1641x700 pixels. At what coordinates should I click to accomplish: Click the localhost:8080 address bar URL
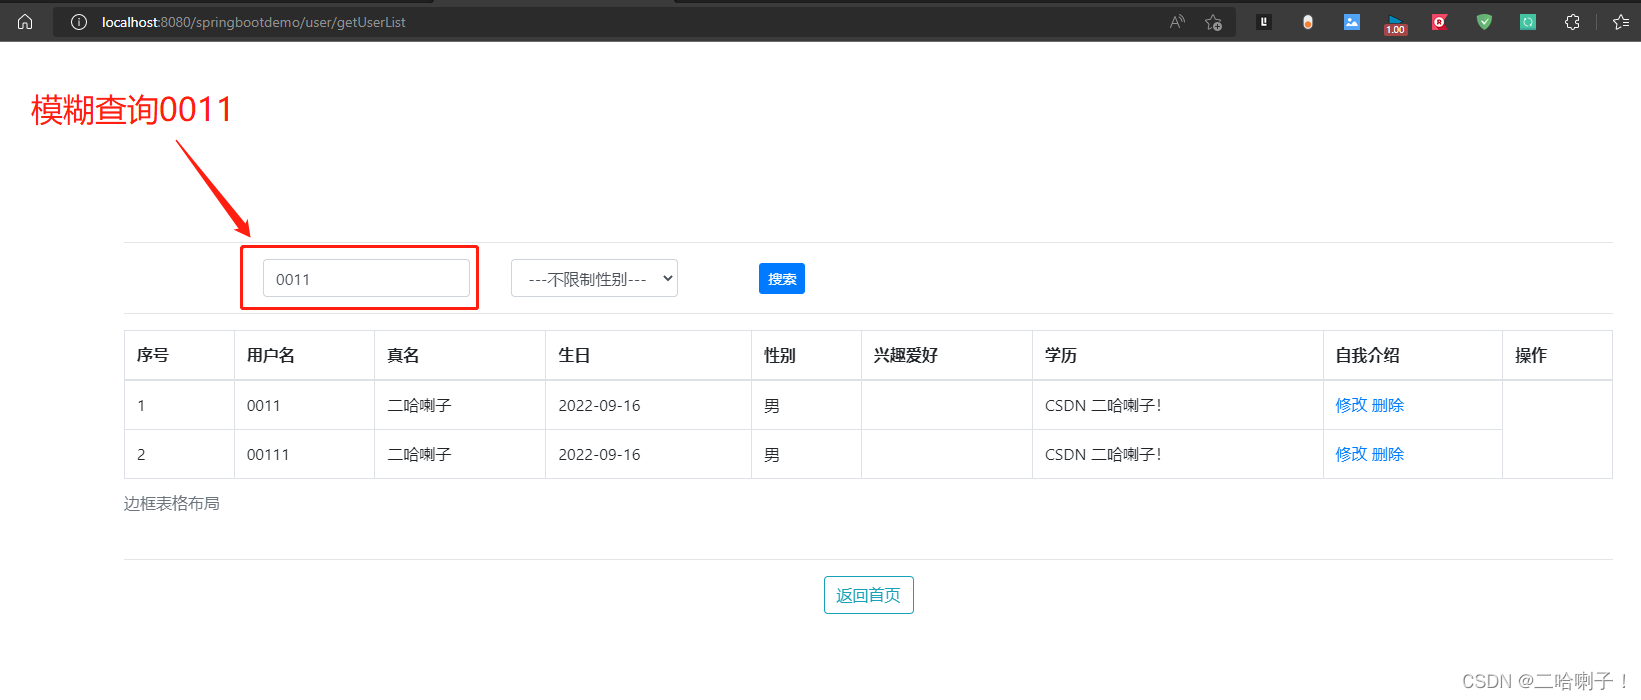coord(254,22)
